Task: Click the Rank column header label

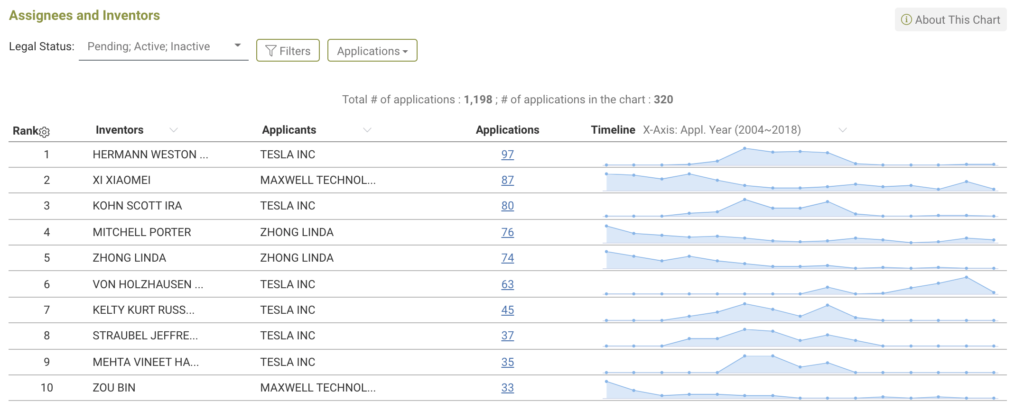Action: pyautogui.click(x=25, y=131)
